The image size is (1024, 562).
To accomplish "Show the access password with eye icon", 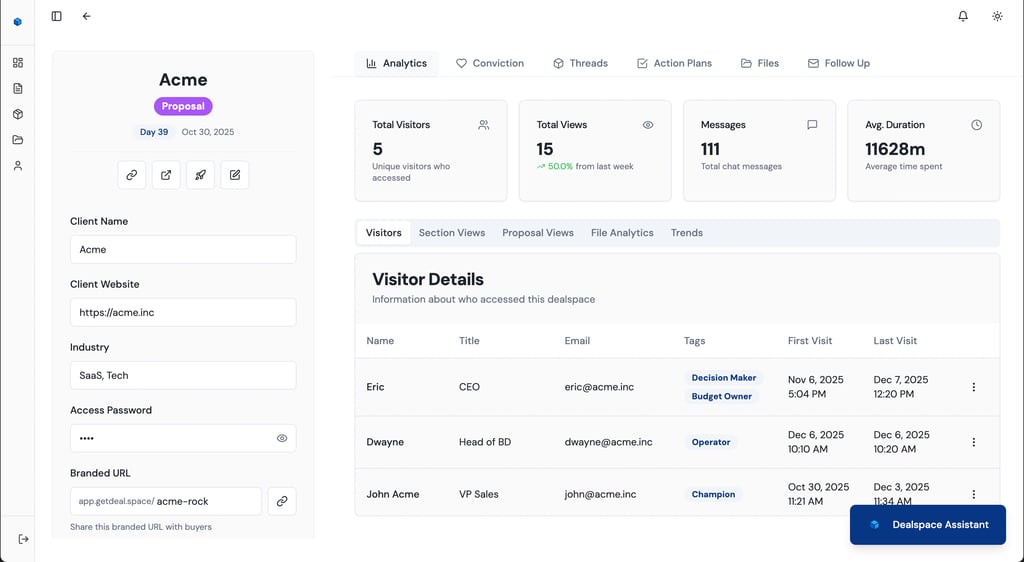I will click(x=282, y=438).
